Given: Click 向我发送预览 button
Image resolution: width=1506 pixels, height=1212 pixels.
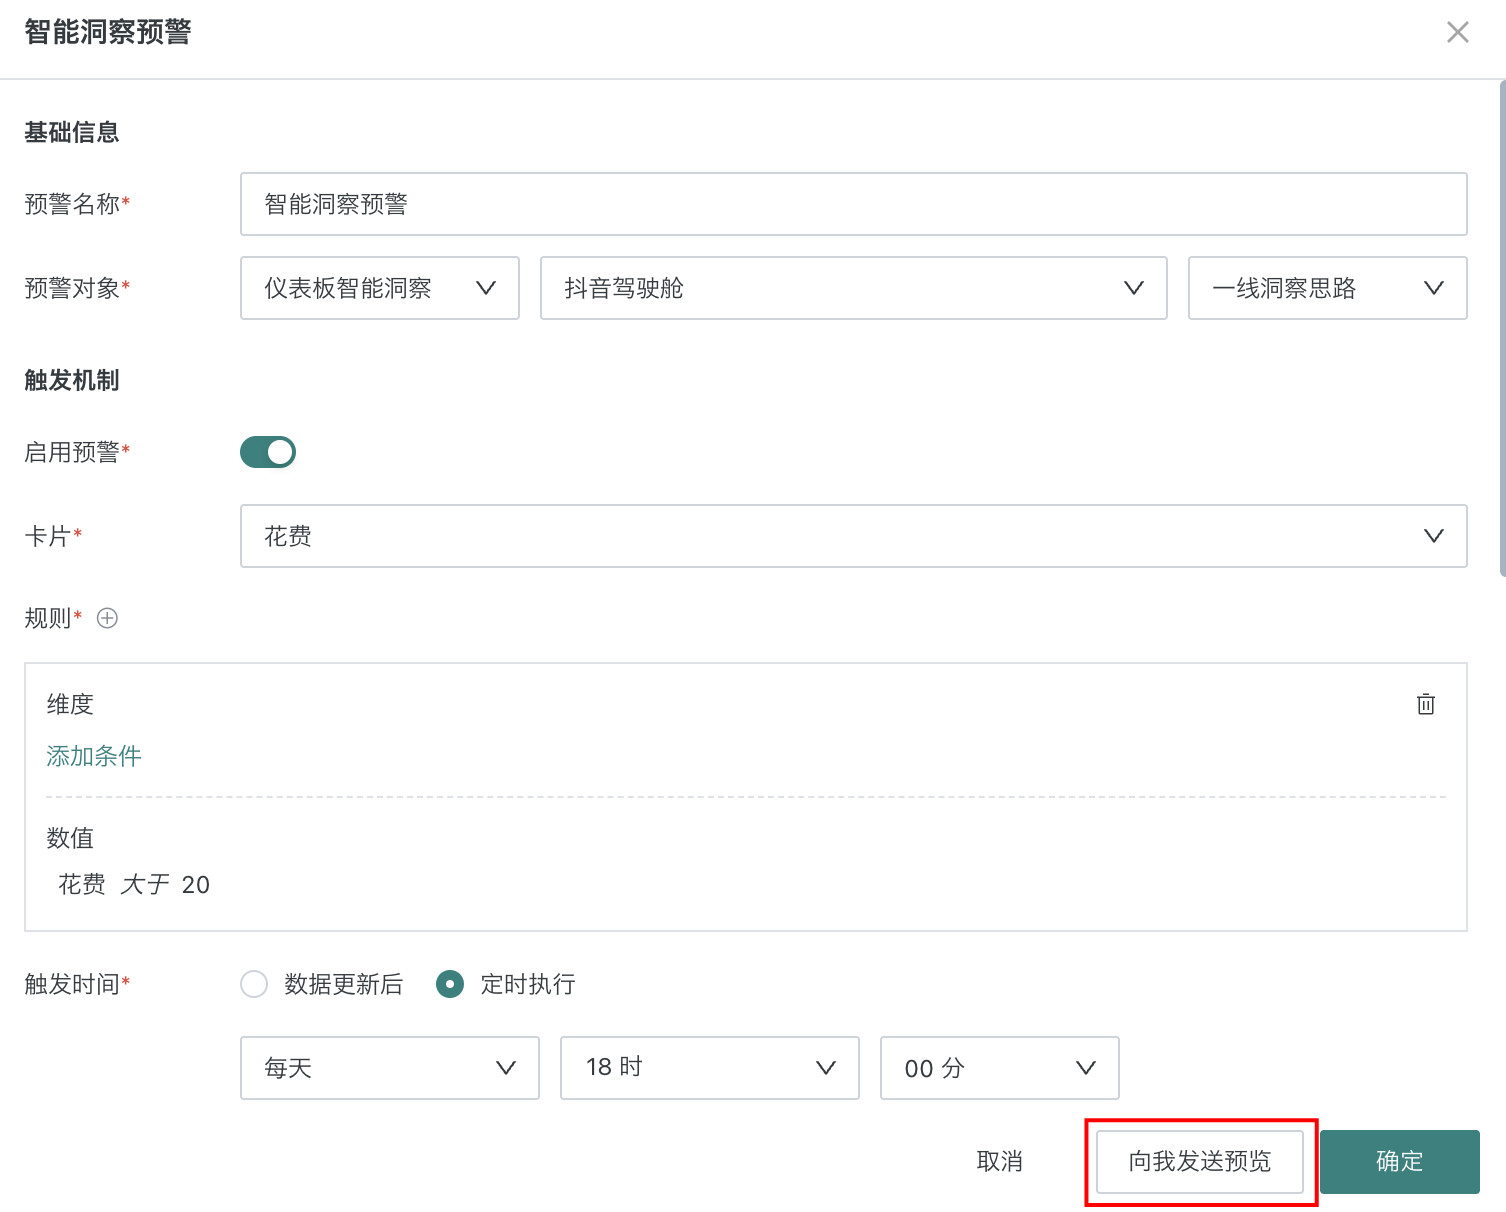Looking at the screenshot, I should (1199, 1161).
